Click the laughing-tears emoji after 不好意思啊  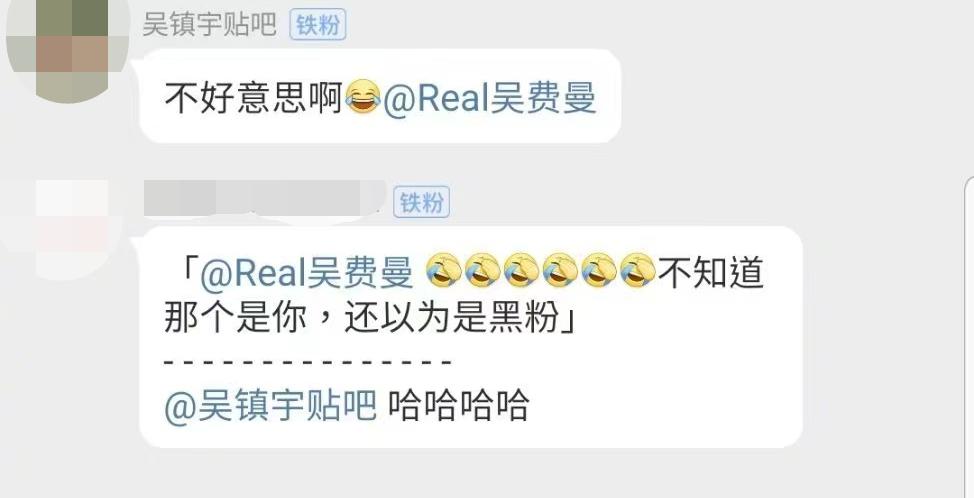pos(362,97)
